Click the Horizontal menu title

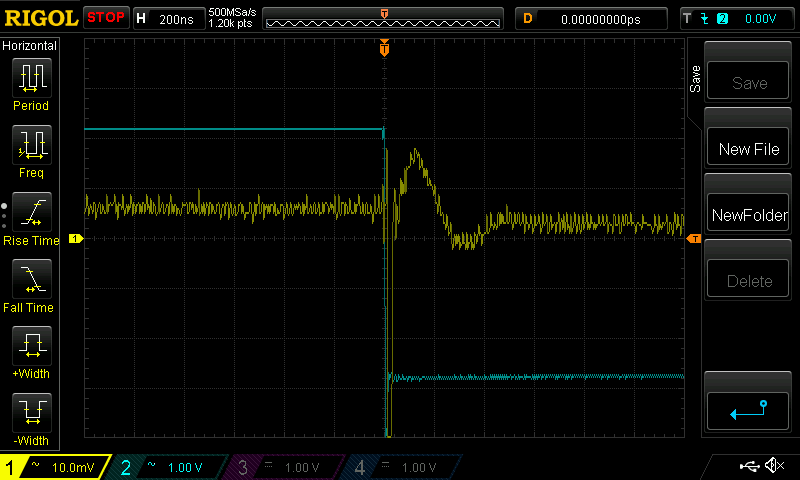[29, 46]
